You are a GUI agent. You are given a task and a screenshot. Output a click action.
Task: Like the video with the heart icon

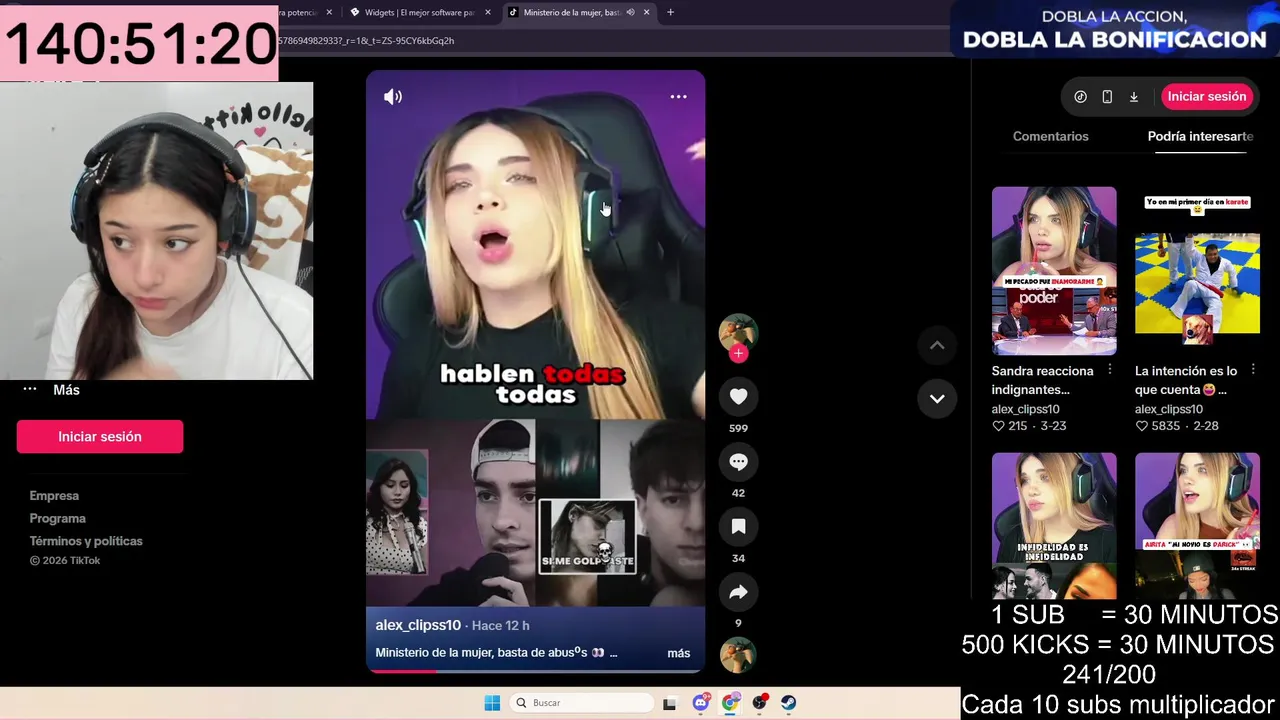(738, 397)
